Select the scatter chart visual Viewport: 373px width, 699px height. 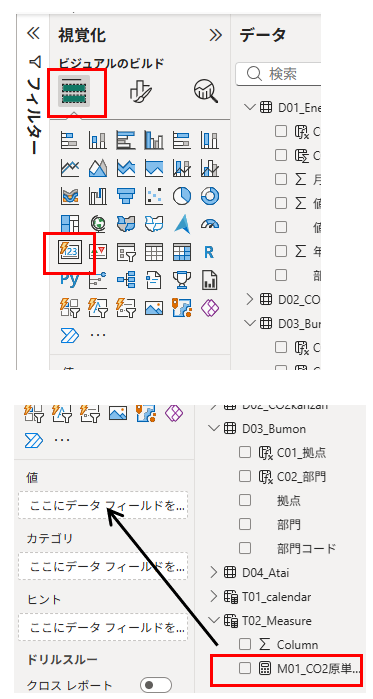pyautogui.click(x=154, y=196)
